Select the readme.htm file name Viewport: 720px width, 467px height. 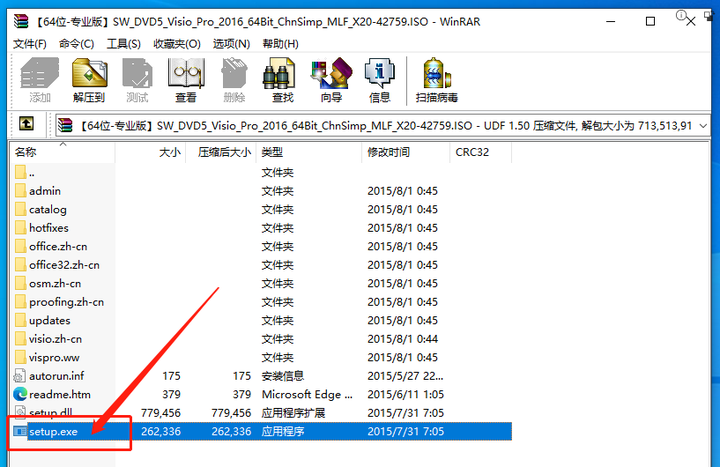point(60,394)
